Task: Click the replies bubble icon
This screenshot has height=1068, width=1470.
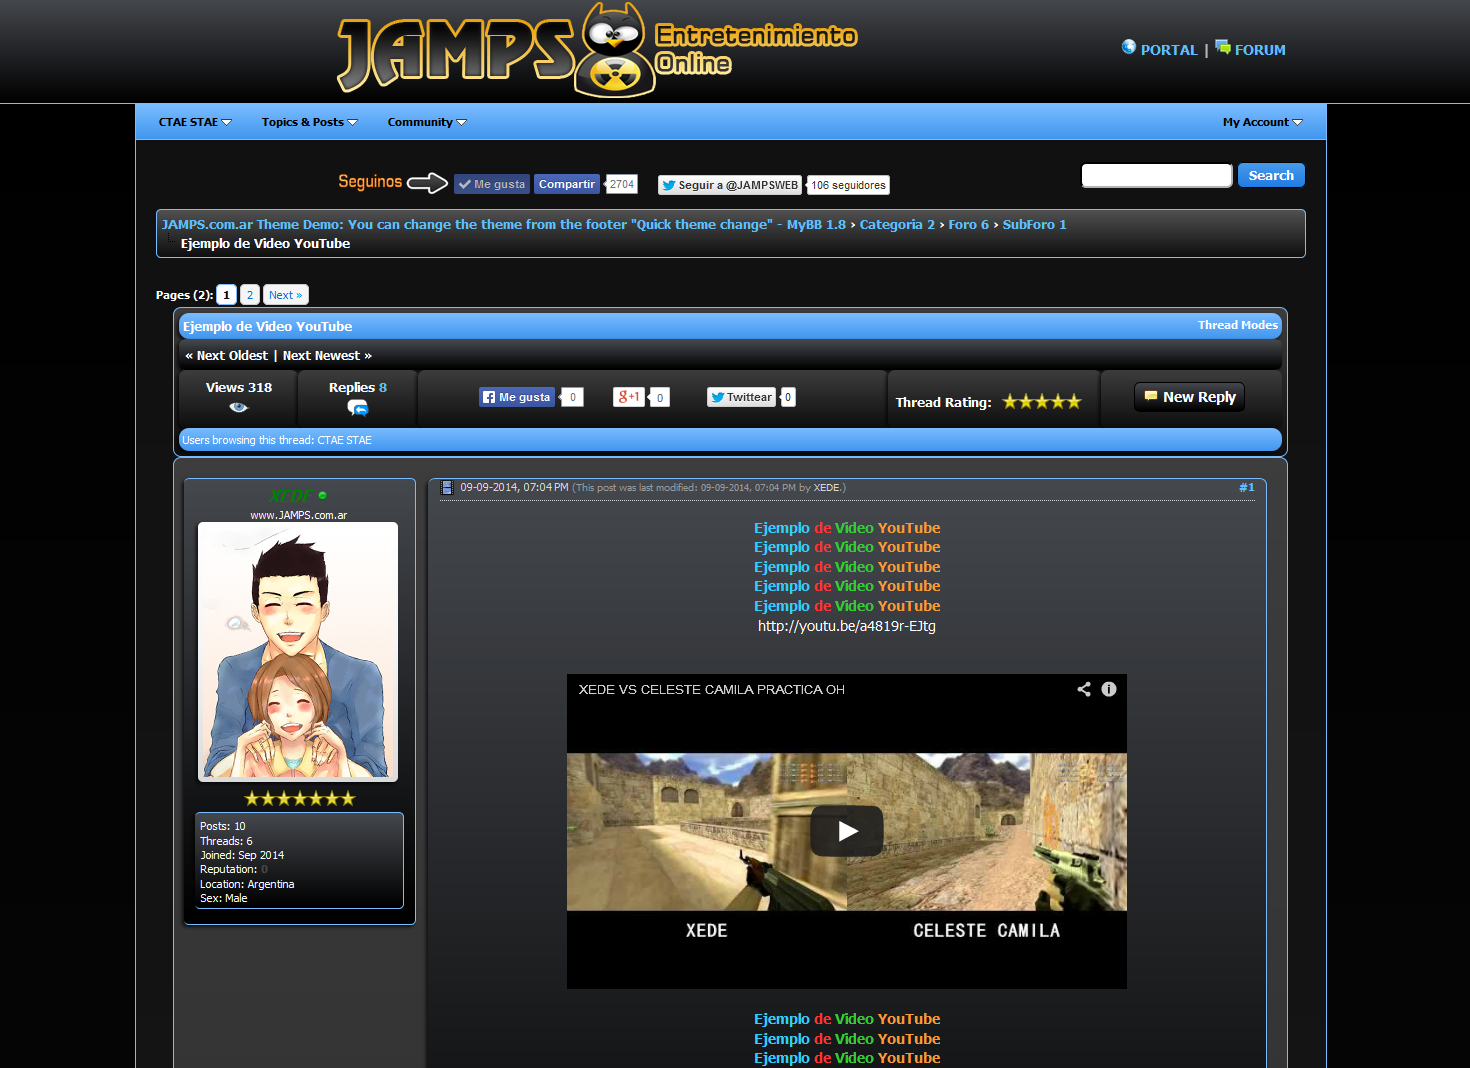Action: pyautogui.click(x=357, y=408)
